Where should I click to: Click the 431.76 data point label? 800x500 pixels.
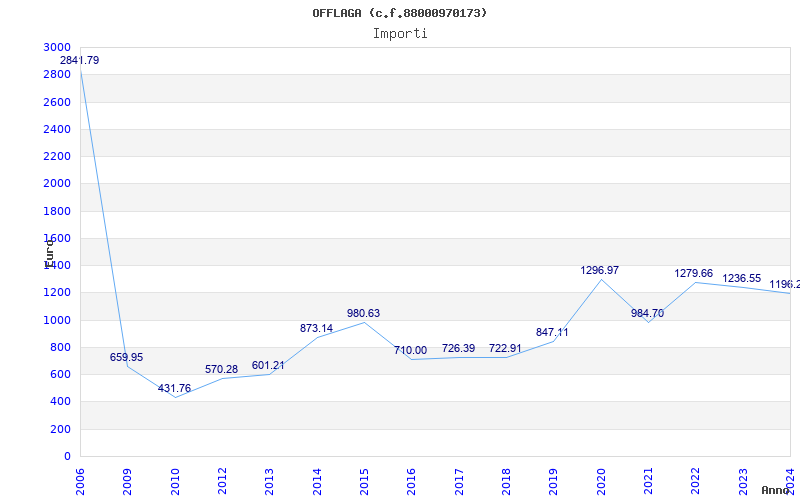click(174, 388)
